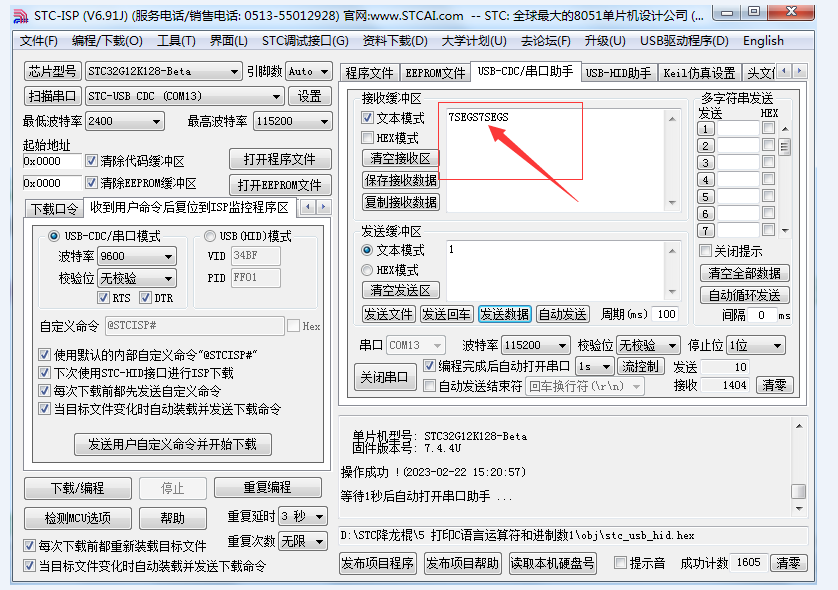The width and height of the screenshot is (838, 590).
Task: Click multi-string send button number 4
Action: [x=705, y=180]
